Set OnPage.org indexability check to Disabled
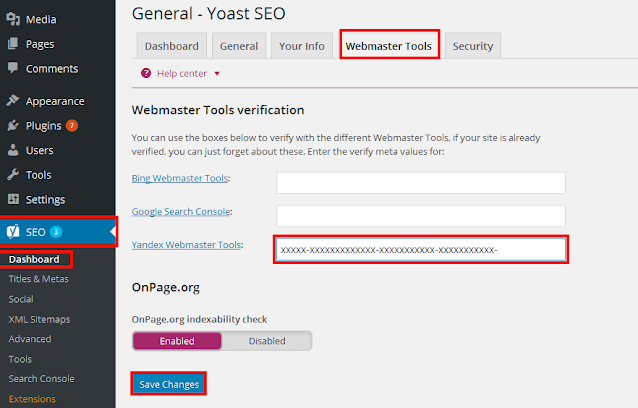The height and width of the screenshot is (408, 638). 267,341
